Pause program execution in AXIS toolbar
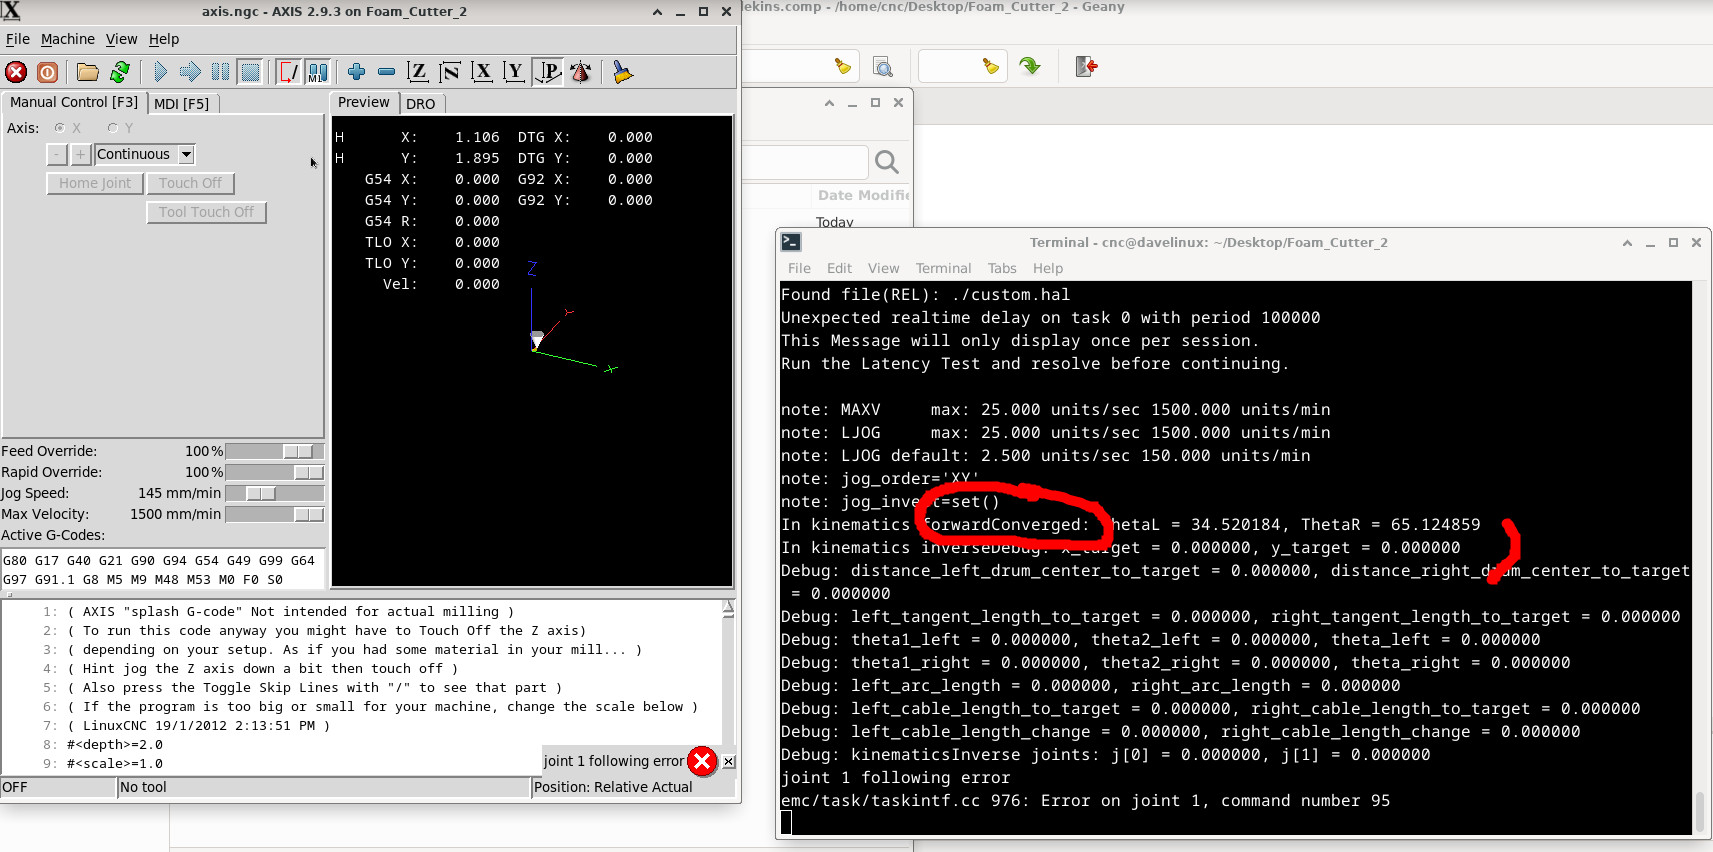This screenshot has width=1713, height=852. (x=220, y=72)
